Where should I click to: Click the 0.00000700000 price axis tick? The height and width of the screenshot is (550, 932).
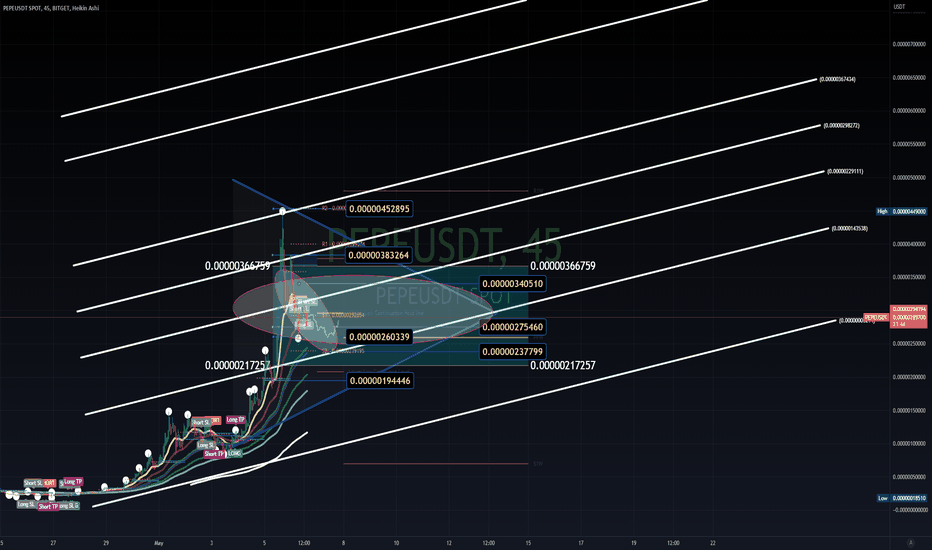(909, 44)
